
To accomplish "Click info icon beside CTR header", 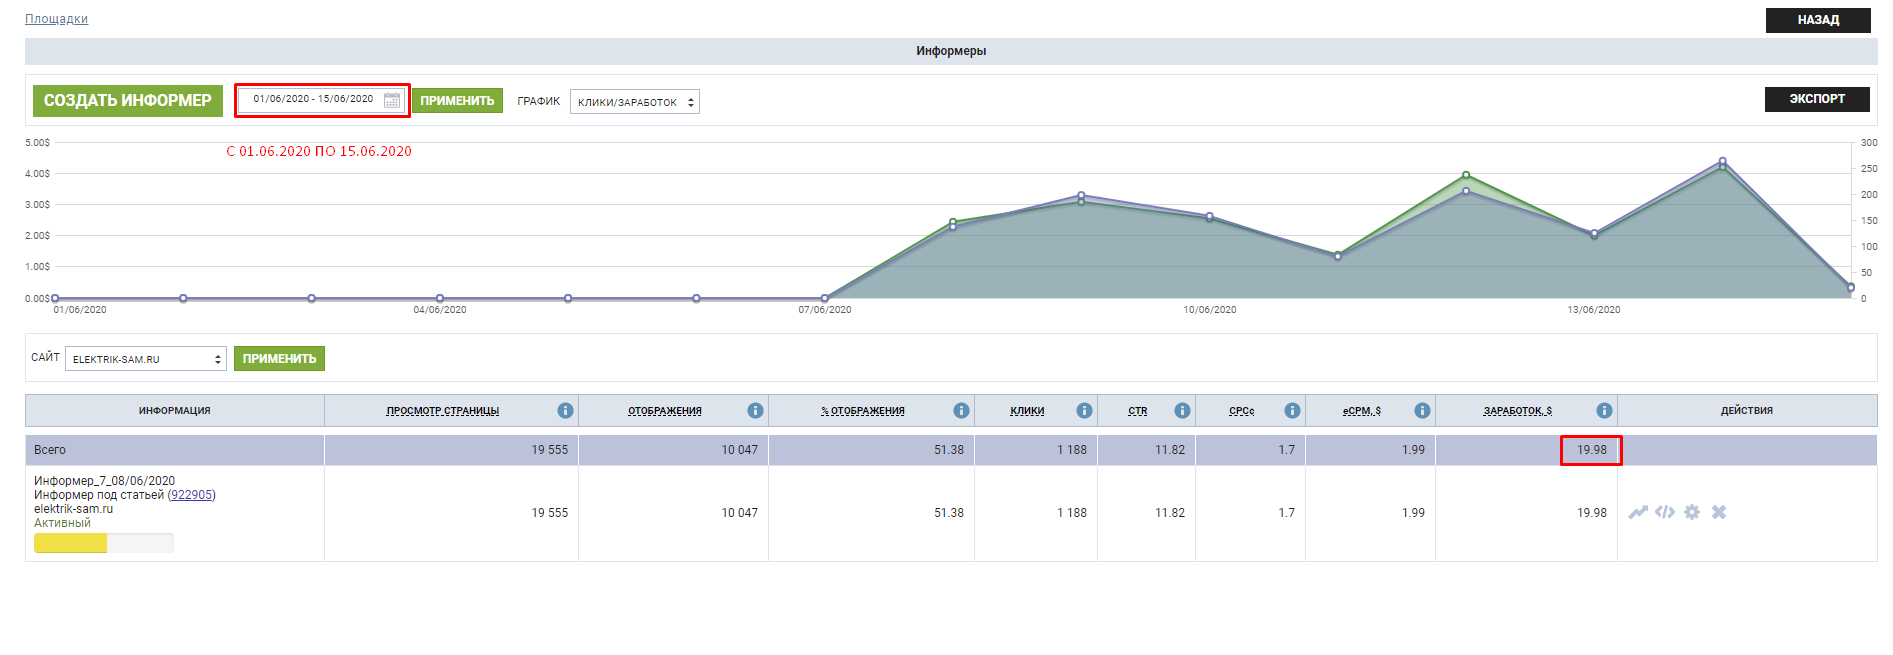I will point(1182,411).
